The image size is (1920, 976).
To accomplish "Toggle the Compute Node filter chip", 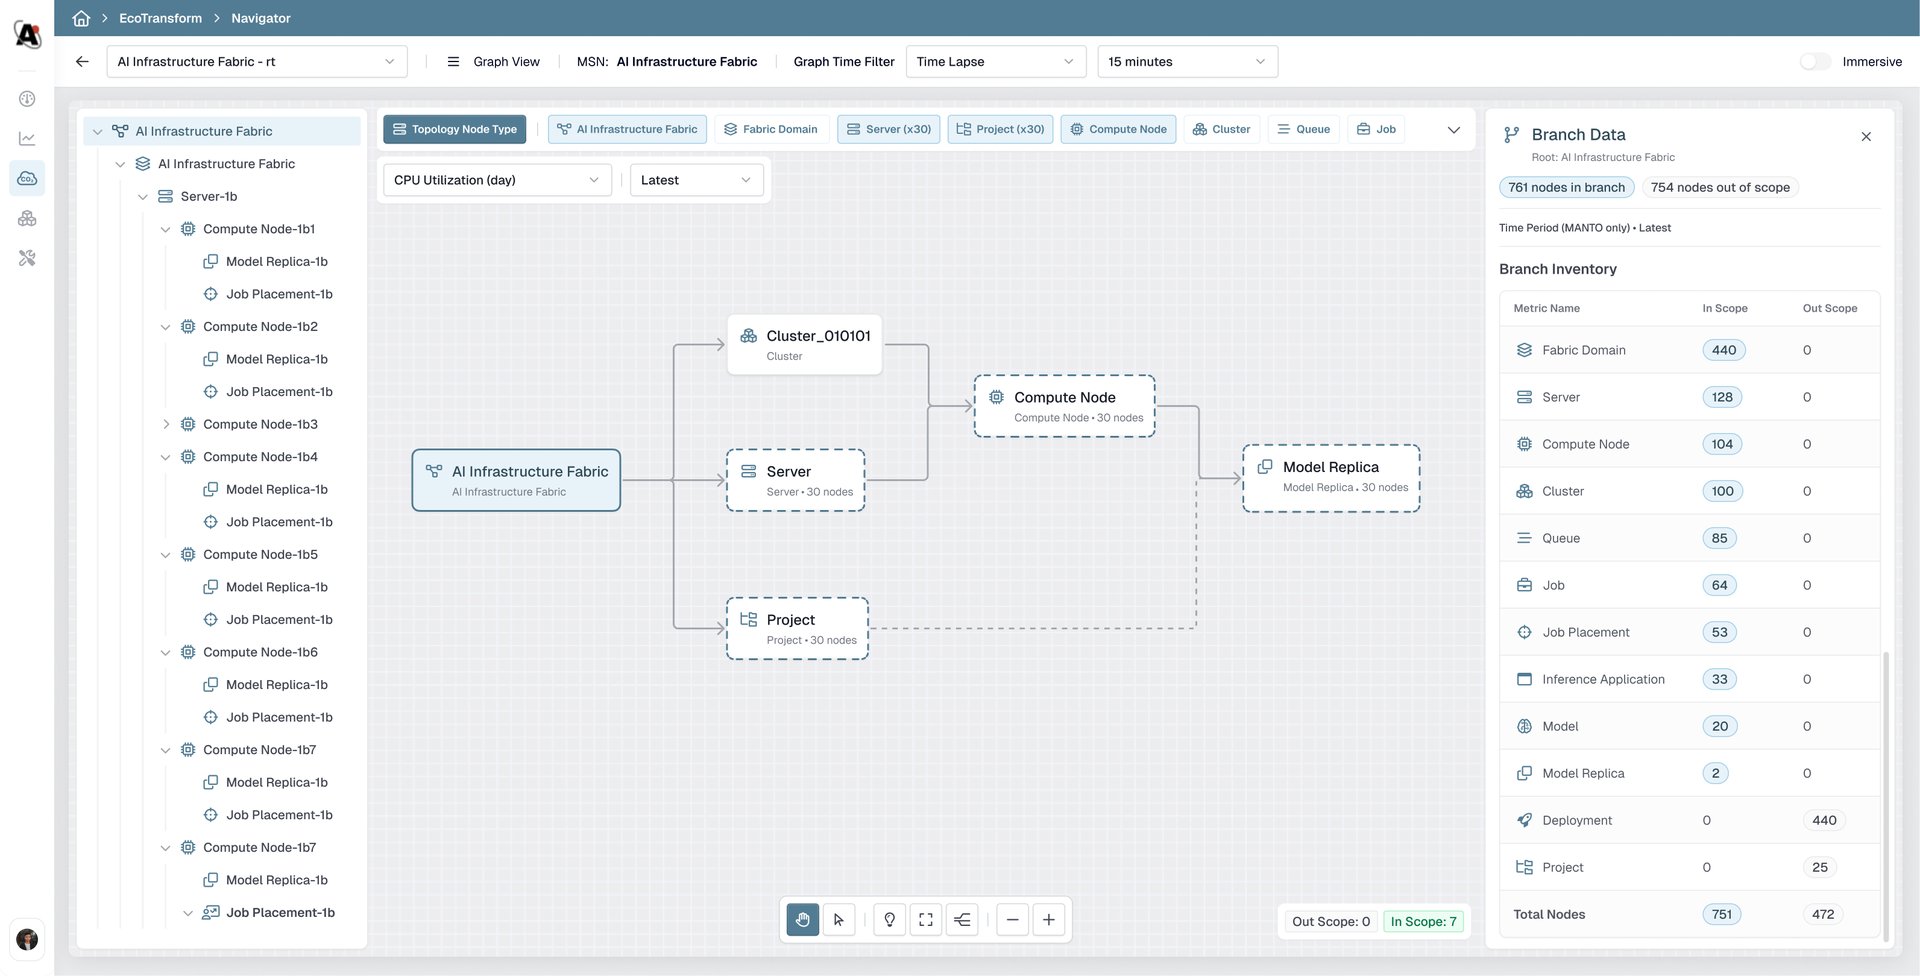I will 1118,129.
